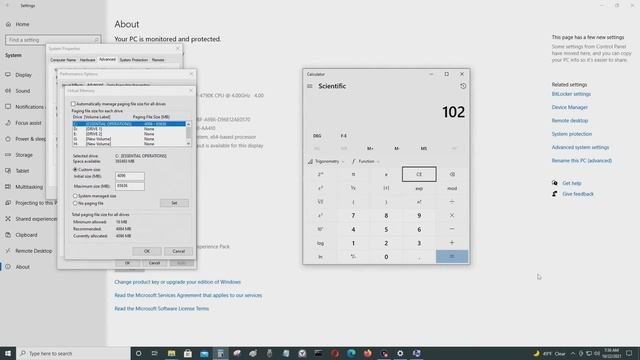Show hidden system tray icons
The width and height of the screenshot is (640, 360).
573,353
